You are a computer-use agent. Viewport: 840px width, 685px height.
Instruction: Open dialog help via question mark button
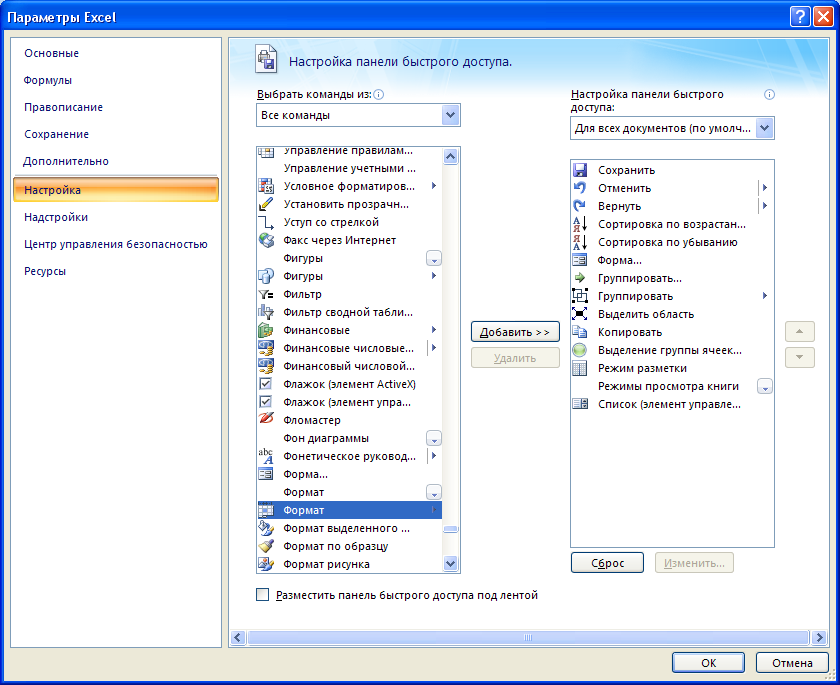tap(799, 17)
